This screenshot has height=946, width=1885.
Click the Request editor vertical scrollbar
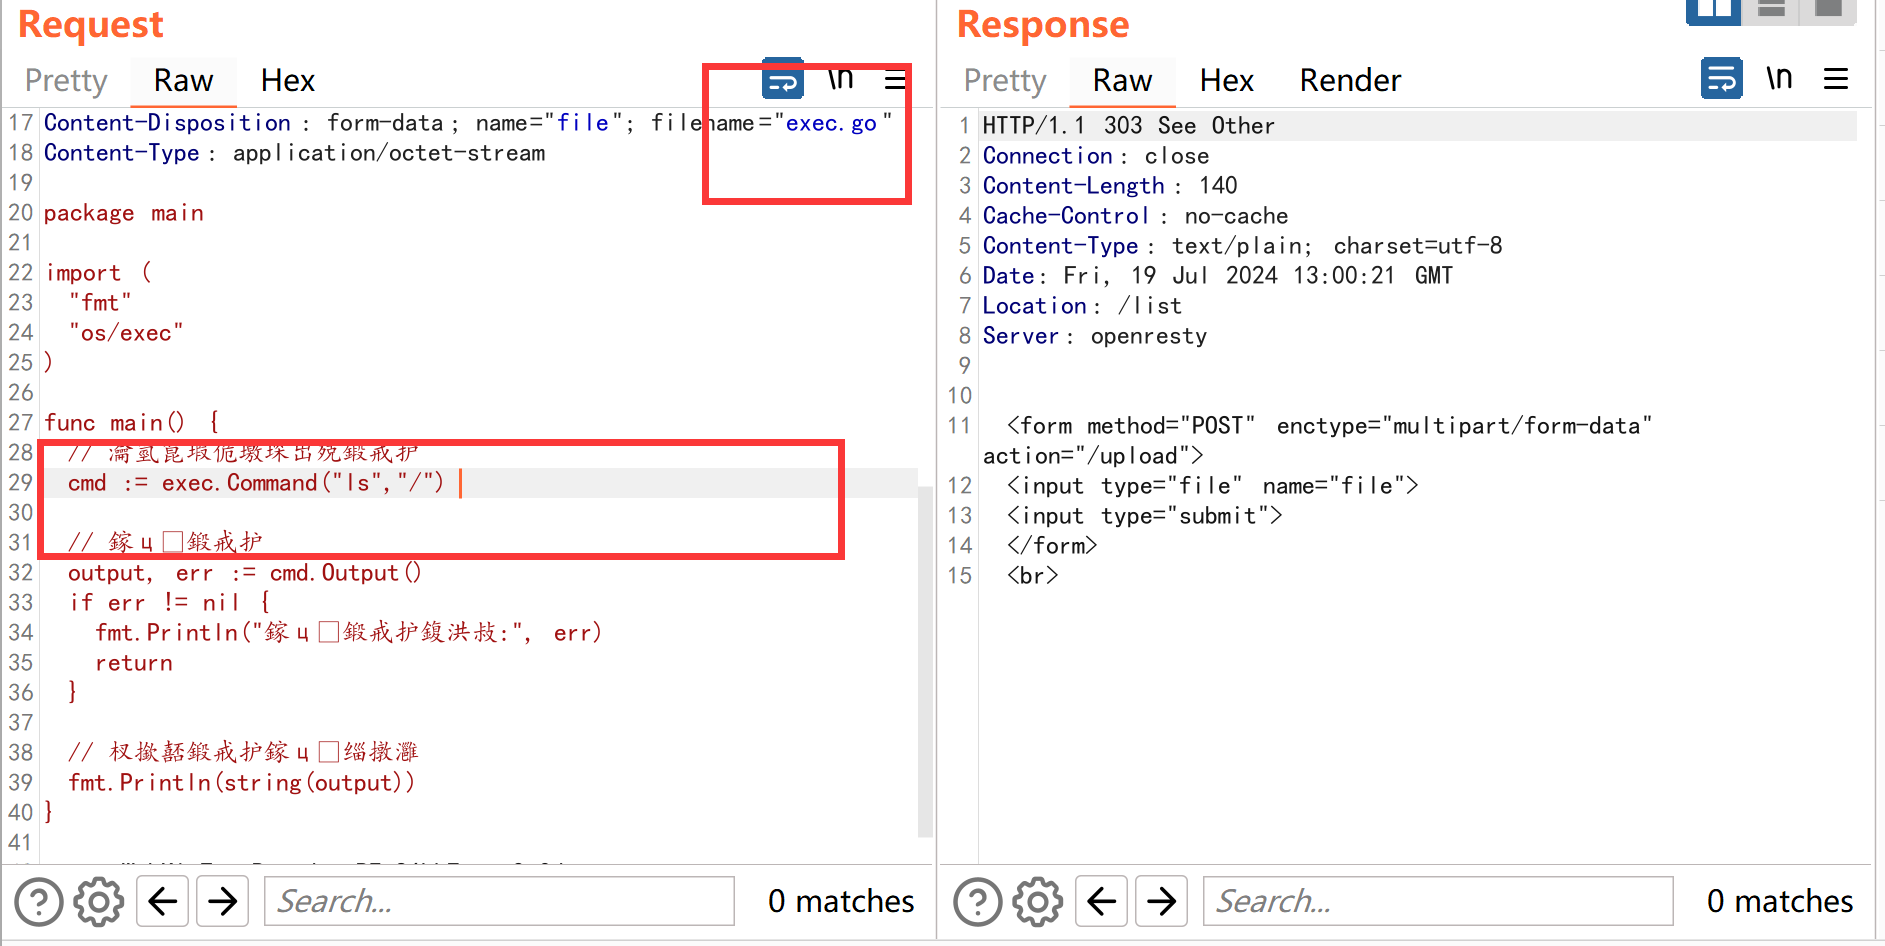(x=926, y=660)
